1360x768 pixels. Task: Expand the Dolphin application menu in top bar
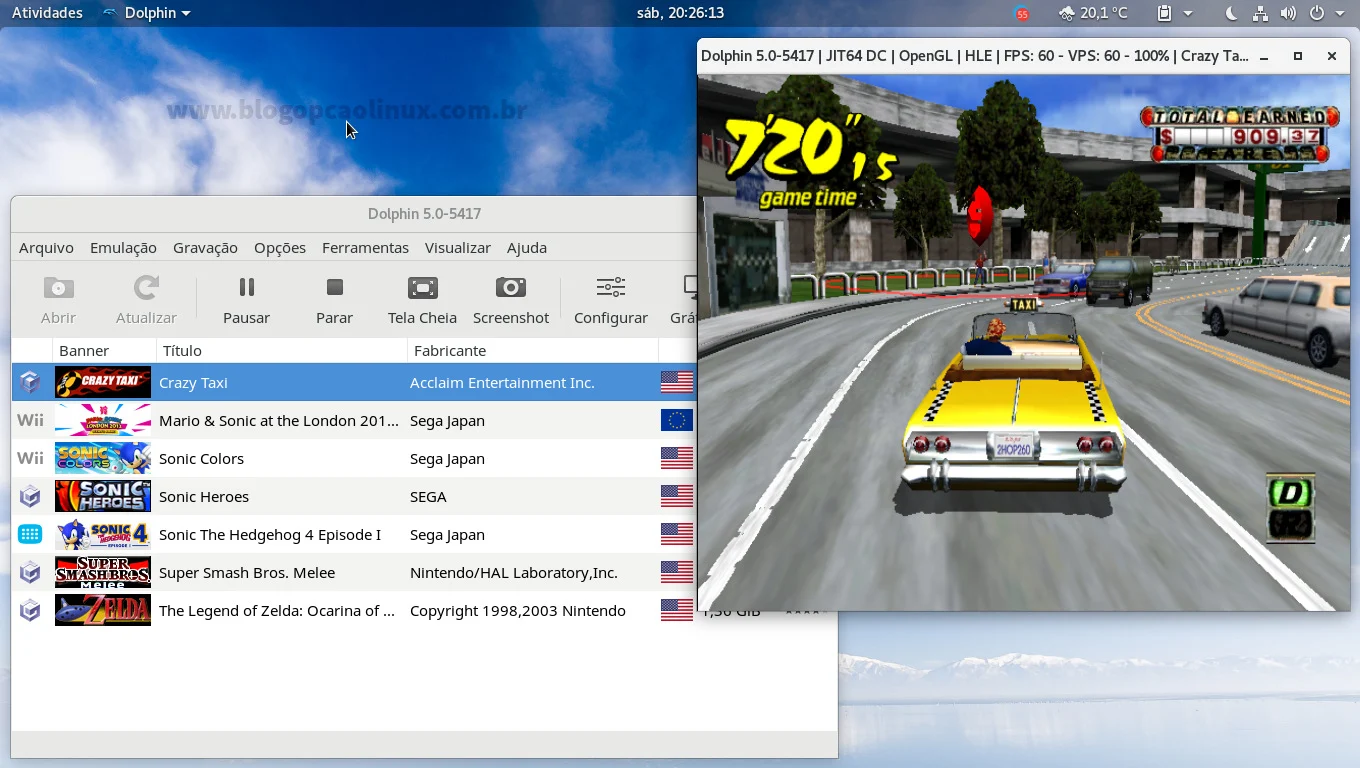tap(146, 13)
